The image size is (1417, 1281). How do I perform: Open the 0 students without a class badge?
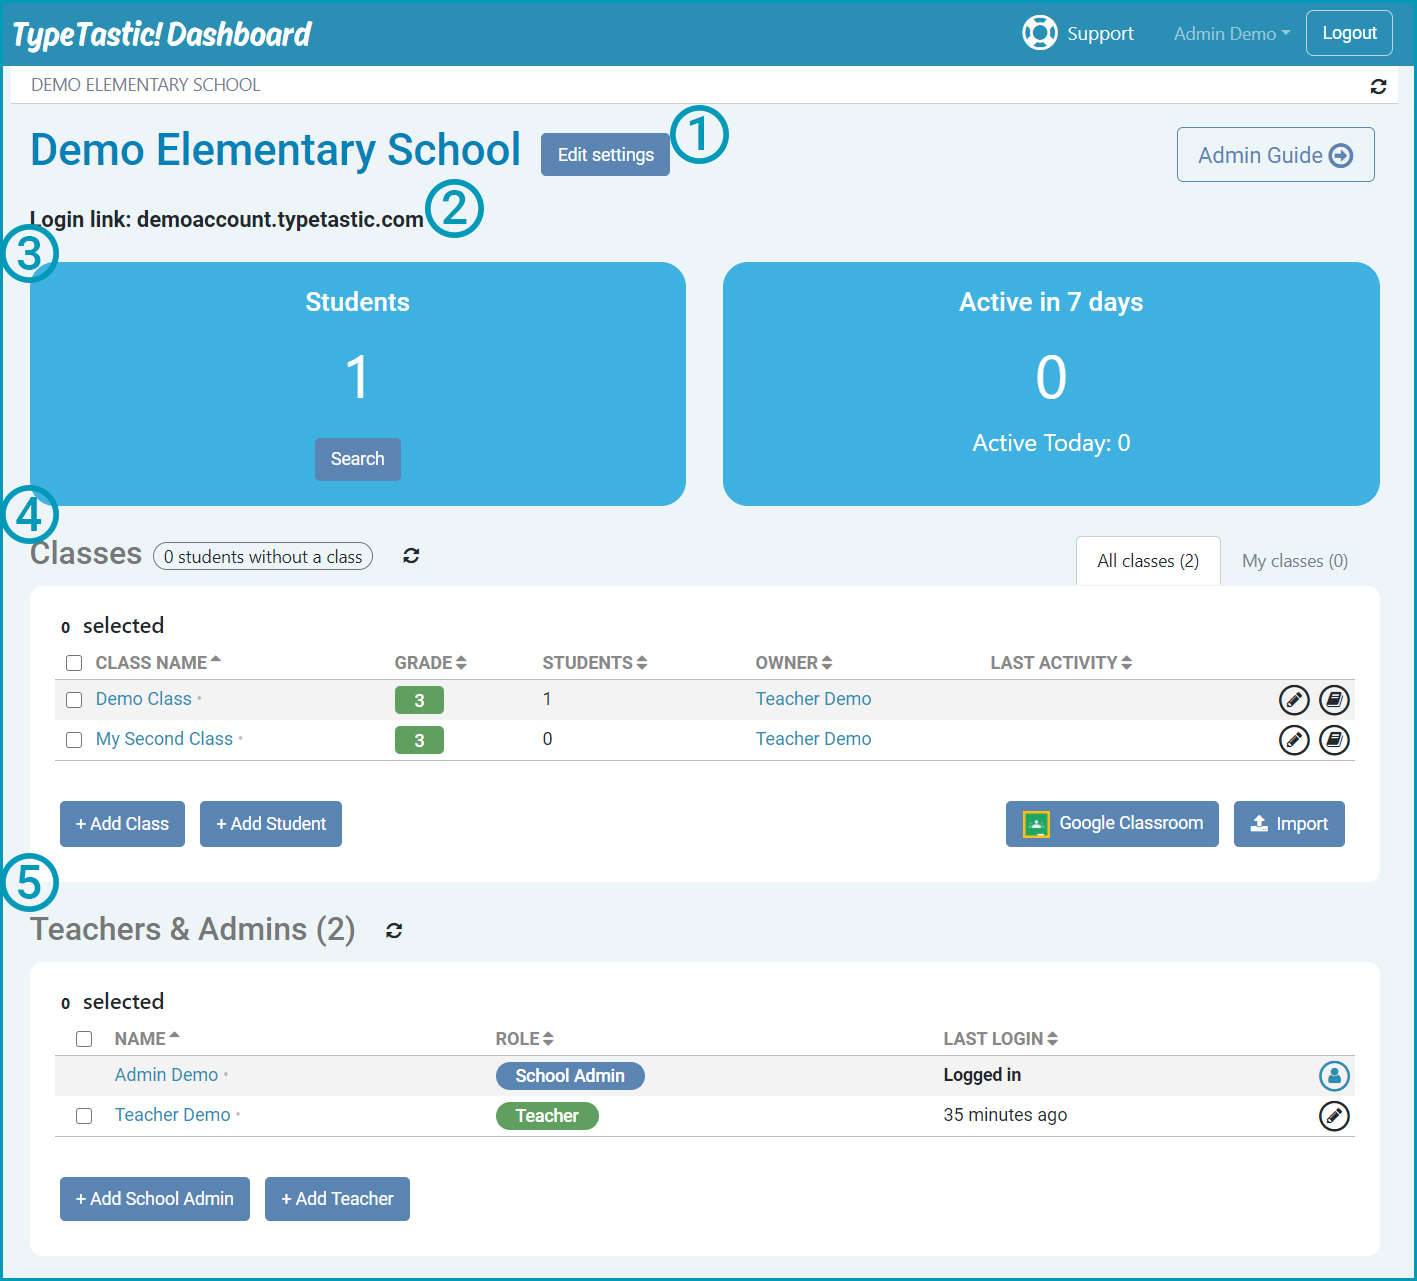coord(263,557)
